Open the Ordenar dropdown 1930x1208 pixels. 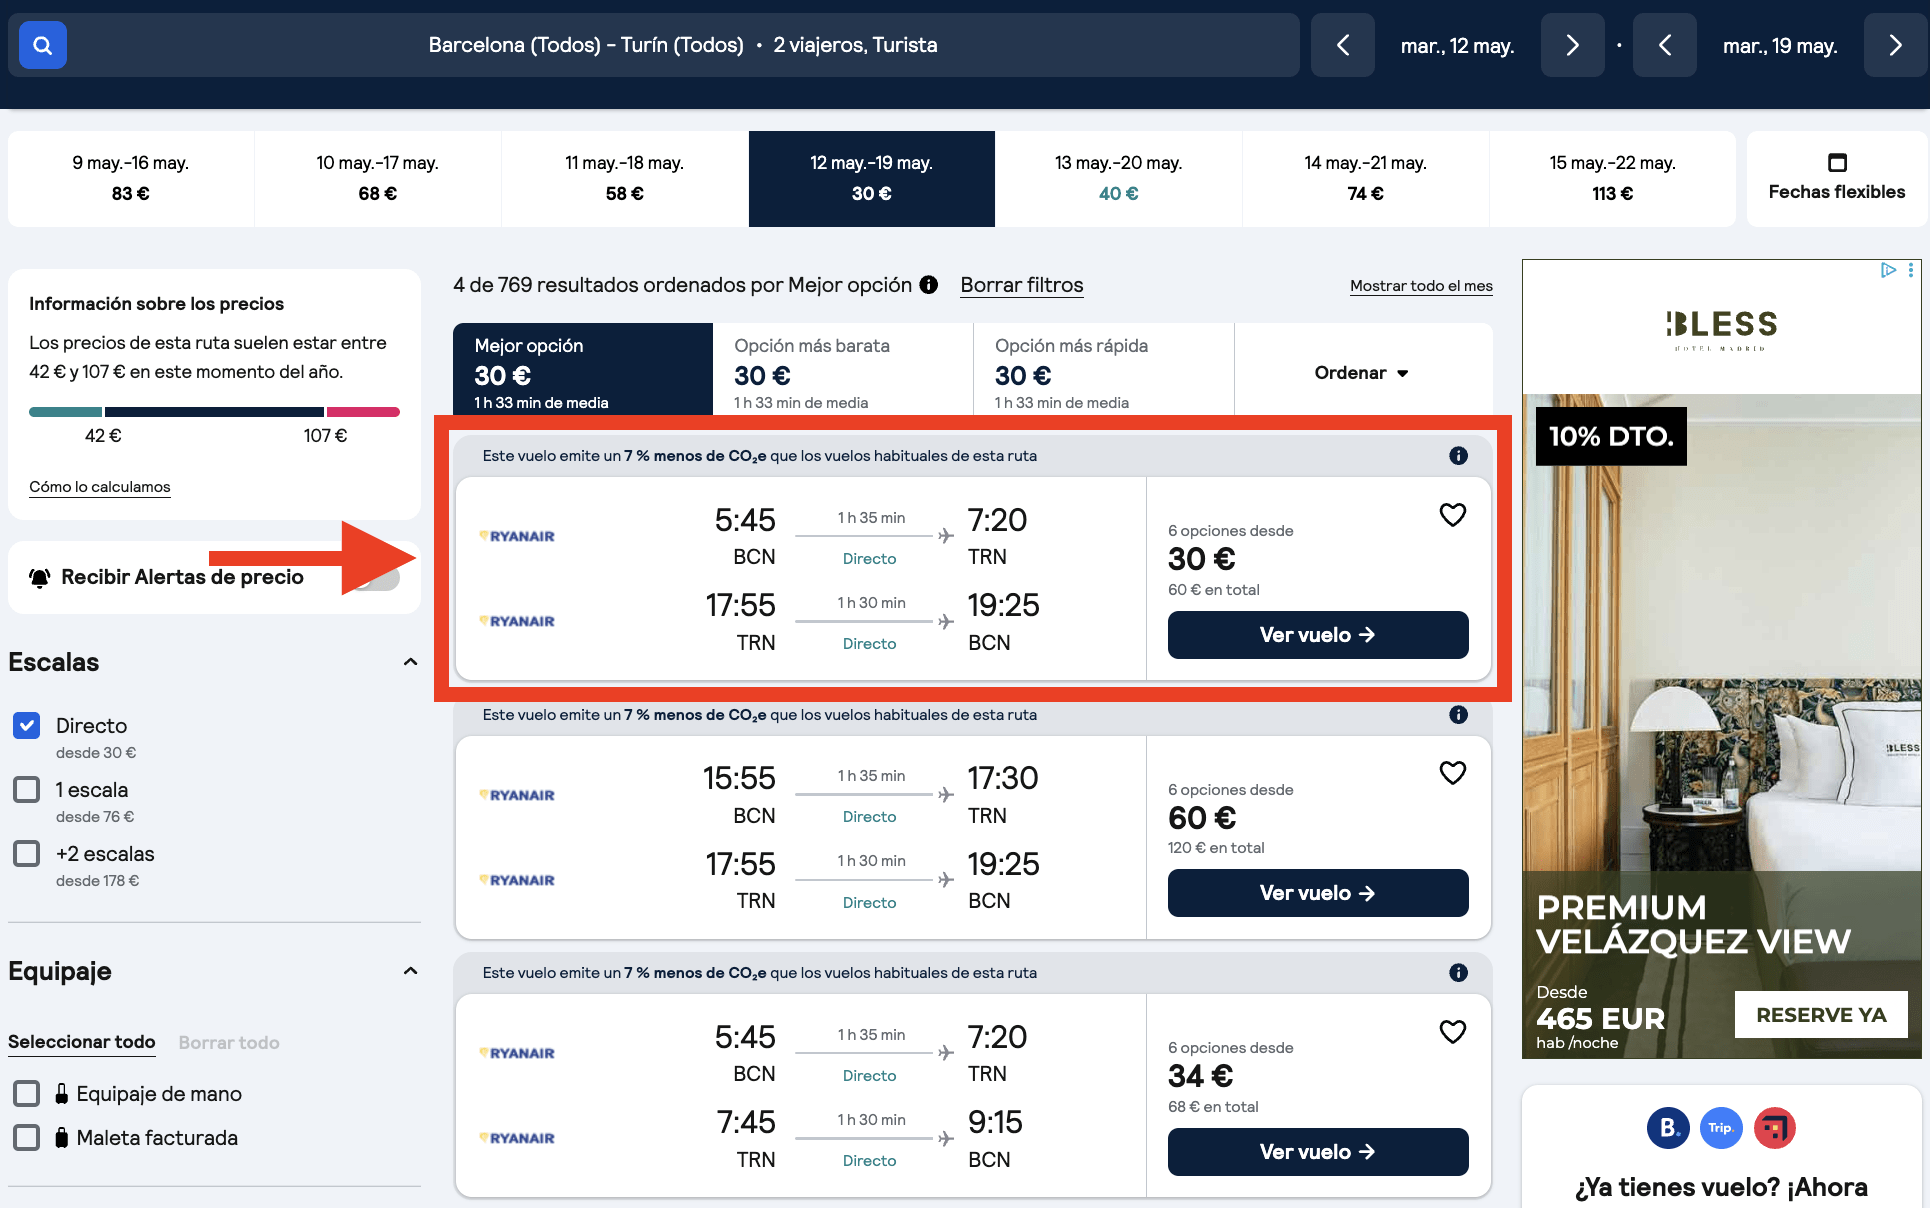1360,372
